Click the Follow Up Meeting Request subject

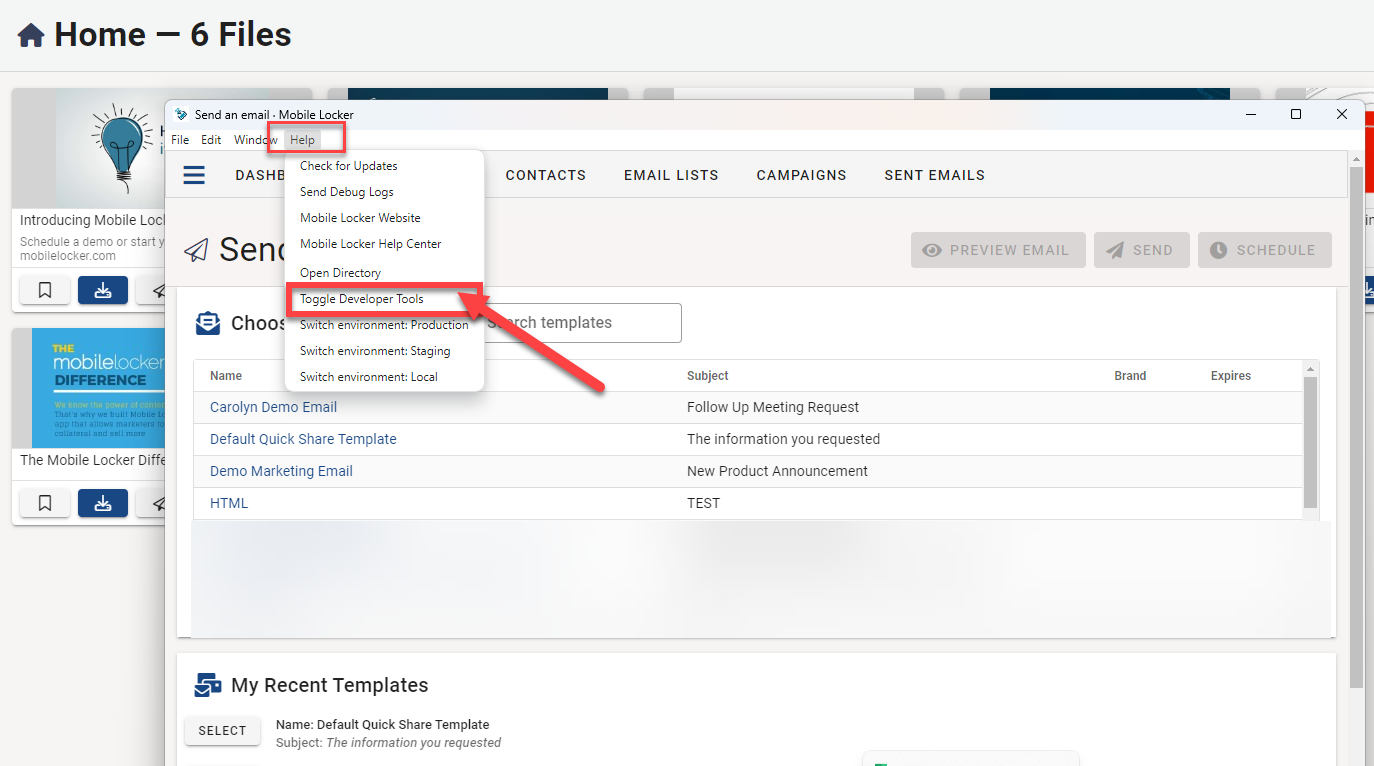[x=773, y=407]
